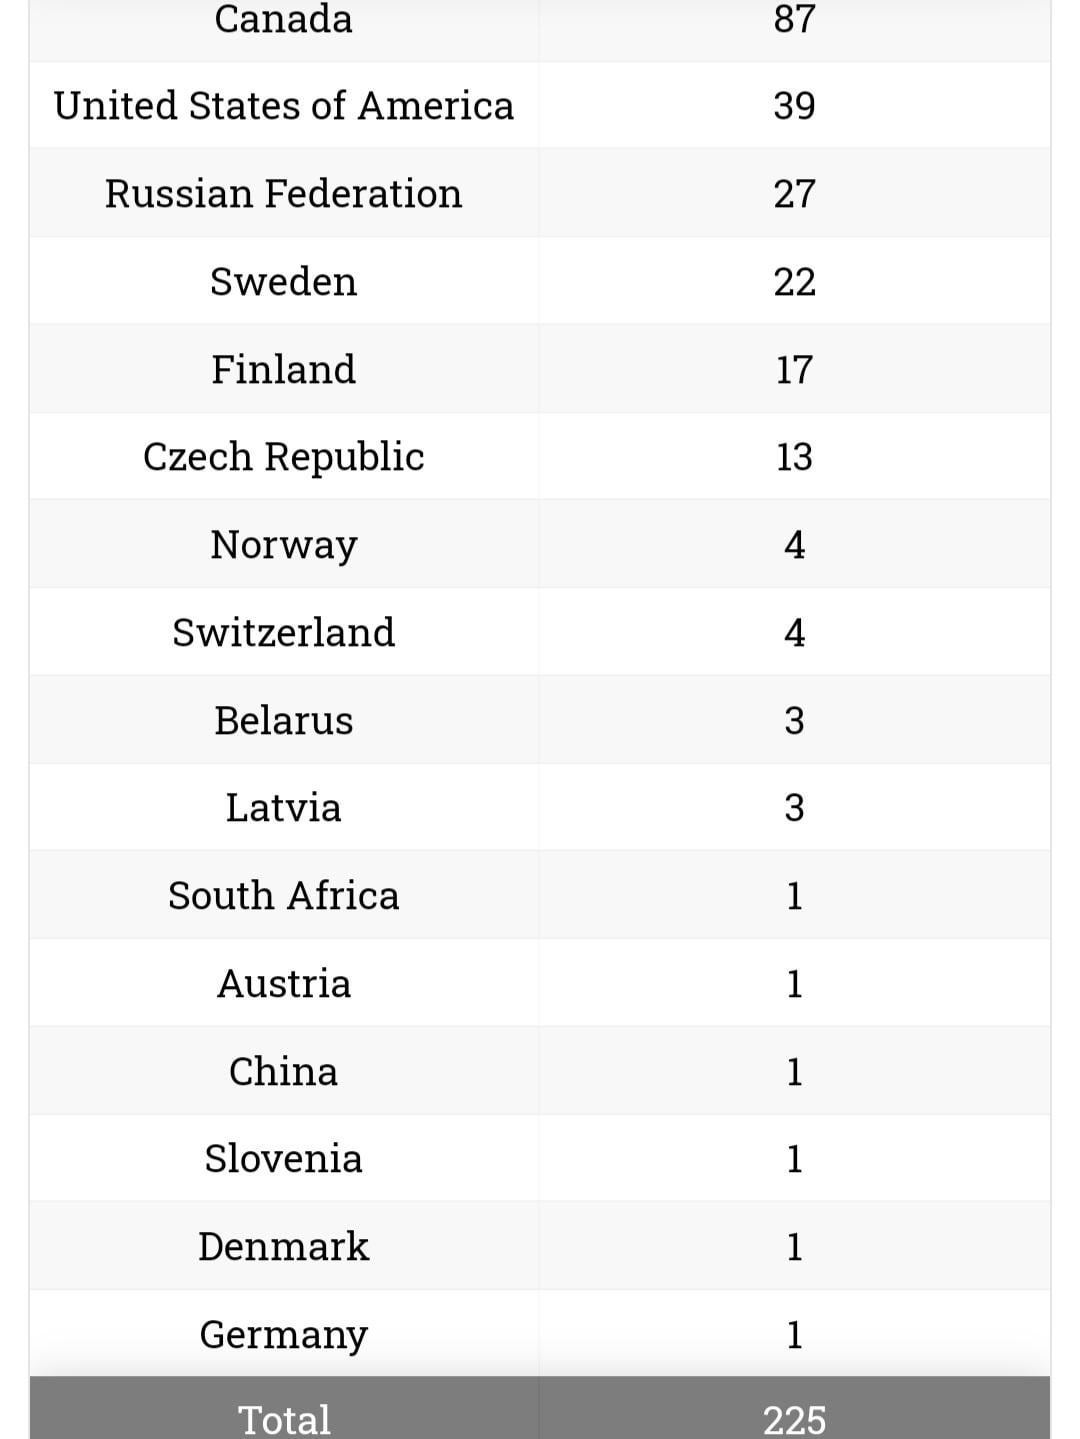Click the China country cell
This screenshot has height=1439, width=1080.
[283, 1072]
